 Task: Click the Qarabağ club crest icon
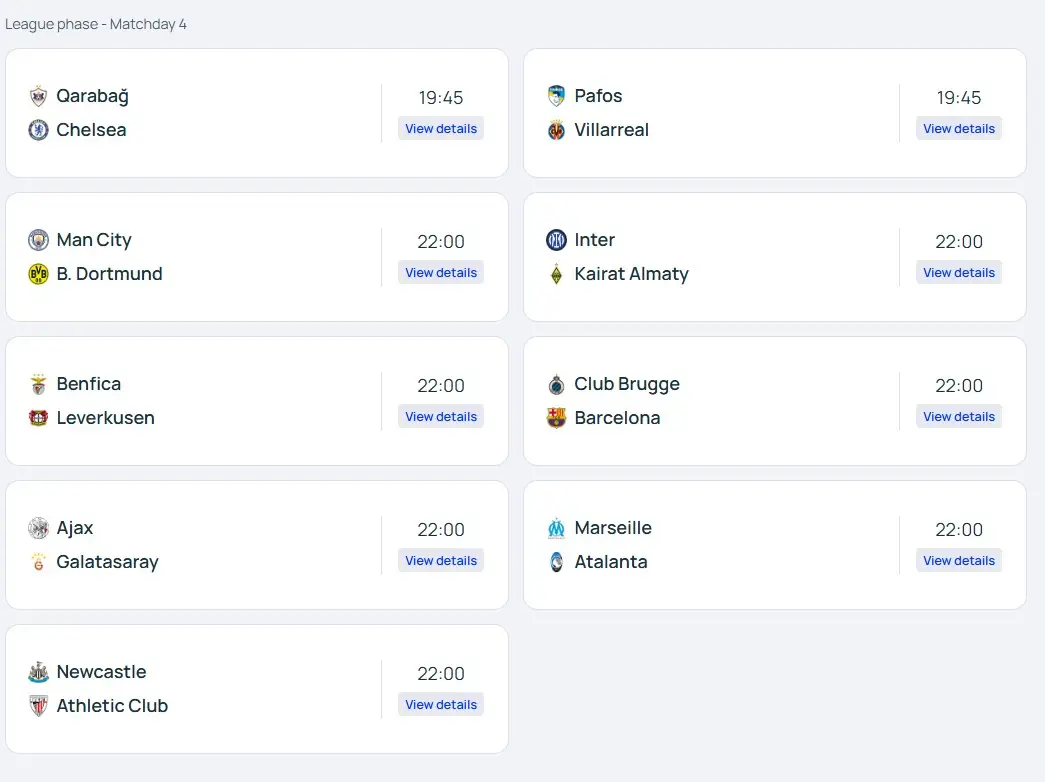coord(38,97)
